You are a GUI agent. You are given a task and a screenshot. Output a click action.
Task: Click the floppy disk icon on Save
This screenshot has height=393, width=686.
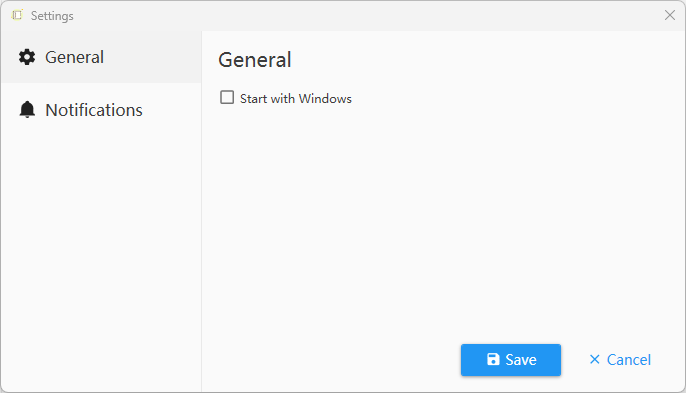pos(493,359)
